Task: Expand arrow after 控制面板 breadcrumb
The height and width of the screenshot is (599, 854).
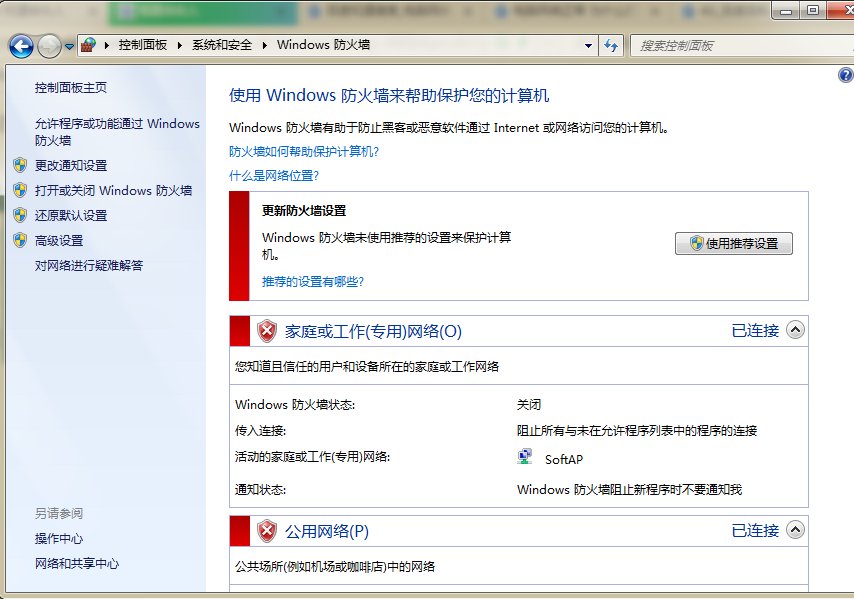Action: [x=179, y=46]
